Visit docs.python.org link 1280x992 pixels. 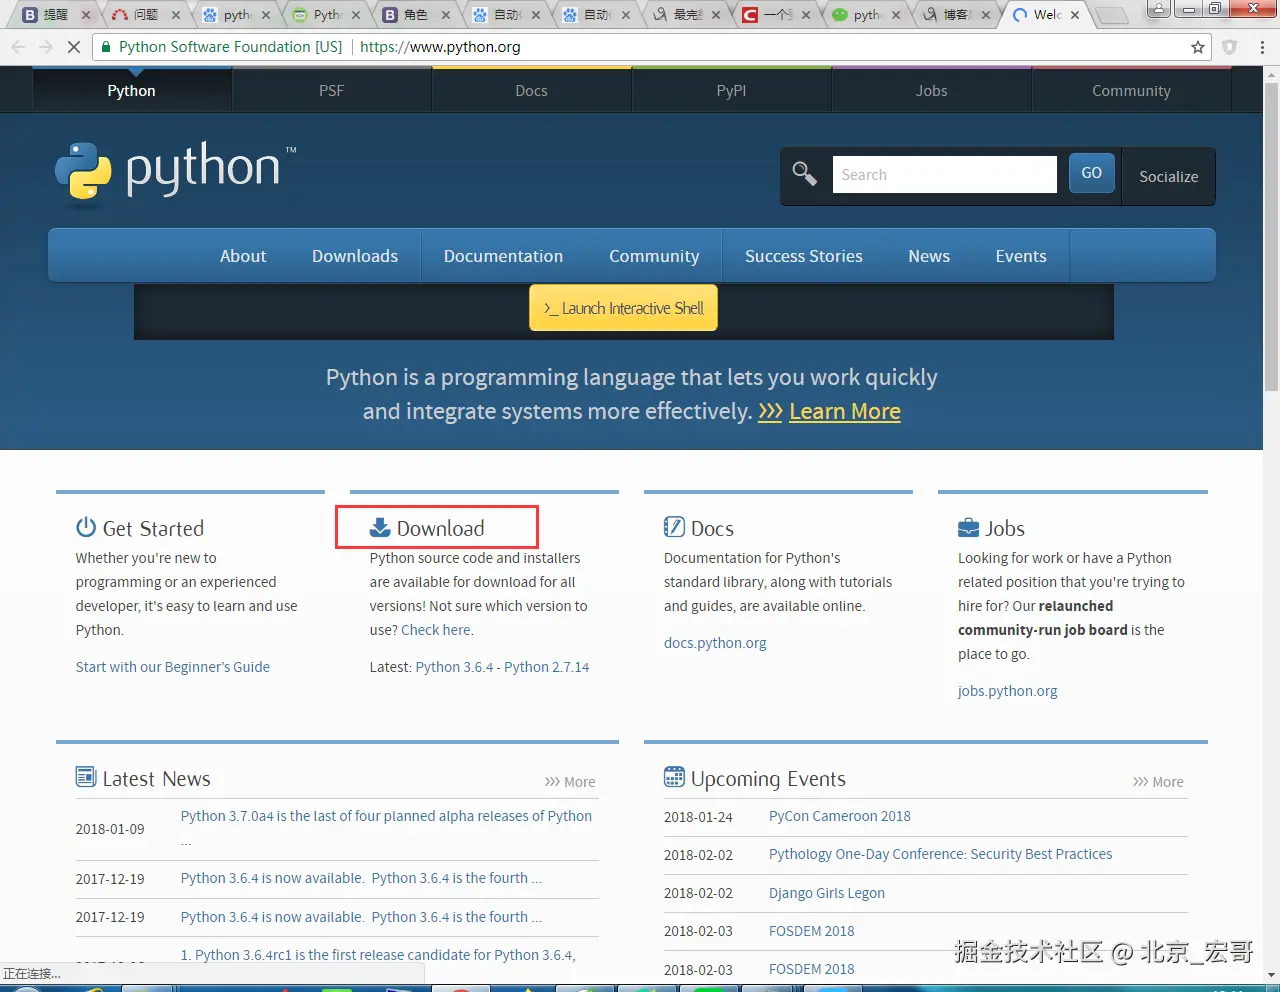pos(715,643)
